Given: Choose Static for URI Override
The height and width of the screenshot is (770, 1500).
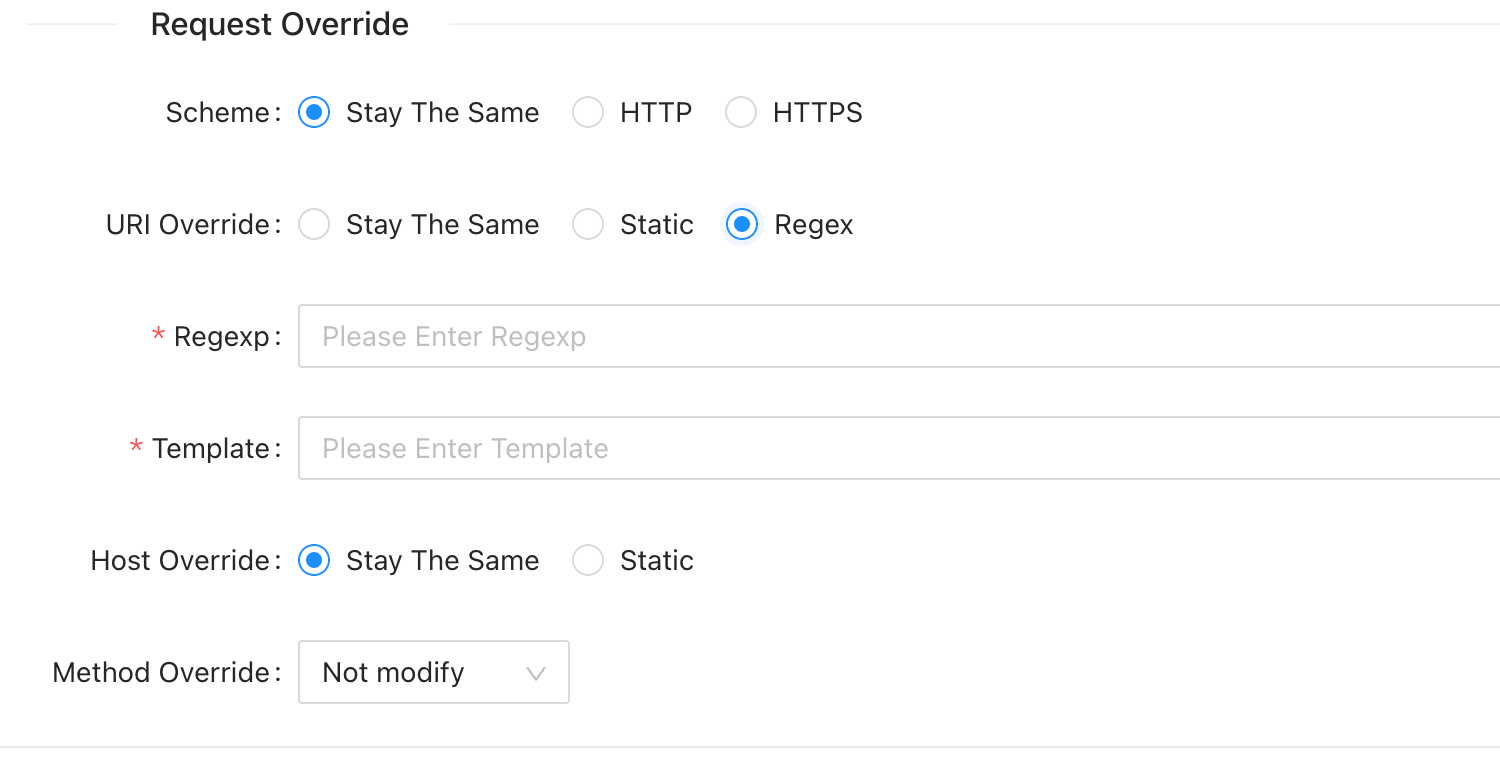Looking at the screenshot, I should pyautogui.click(x=588, y=224).
